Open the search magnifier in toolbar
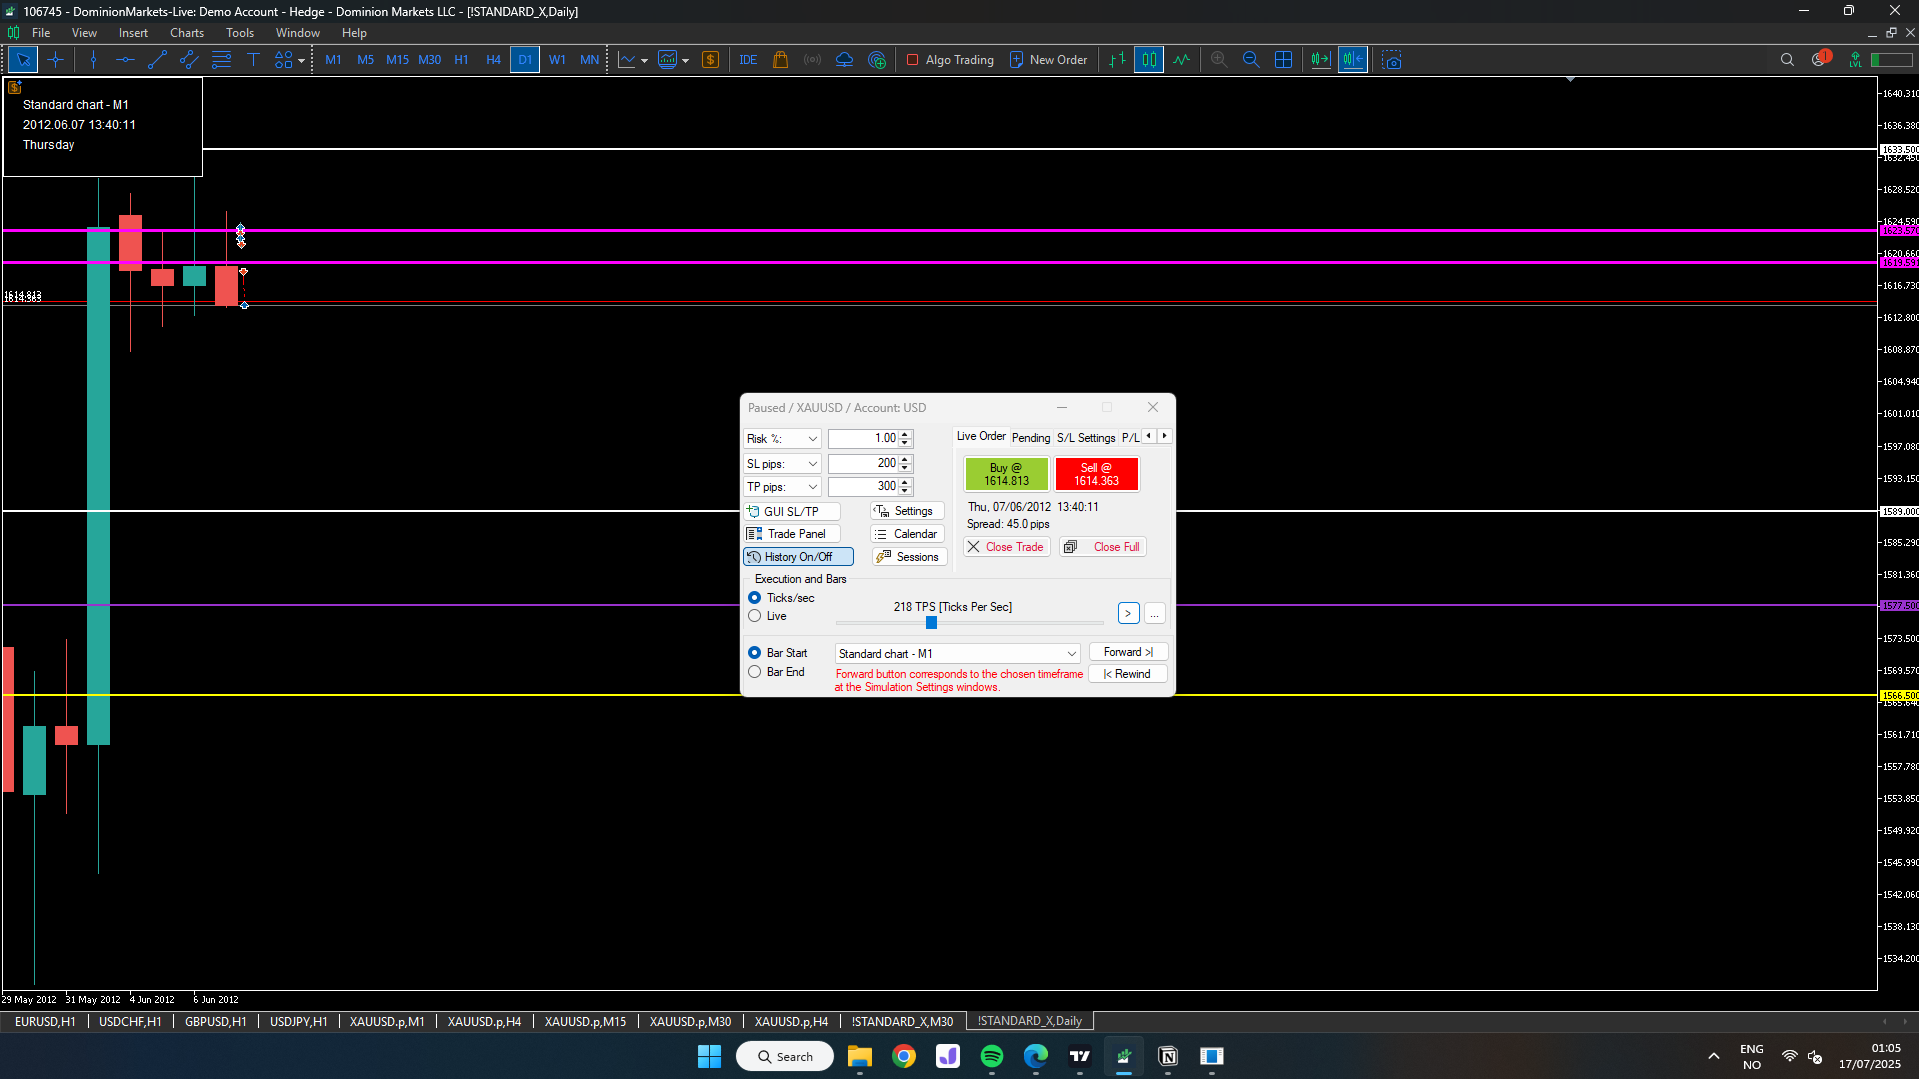The height and width of the screenshot is (1079, 1919). (x=1787, y=60)
